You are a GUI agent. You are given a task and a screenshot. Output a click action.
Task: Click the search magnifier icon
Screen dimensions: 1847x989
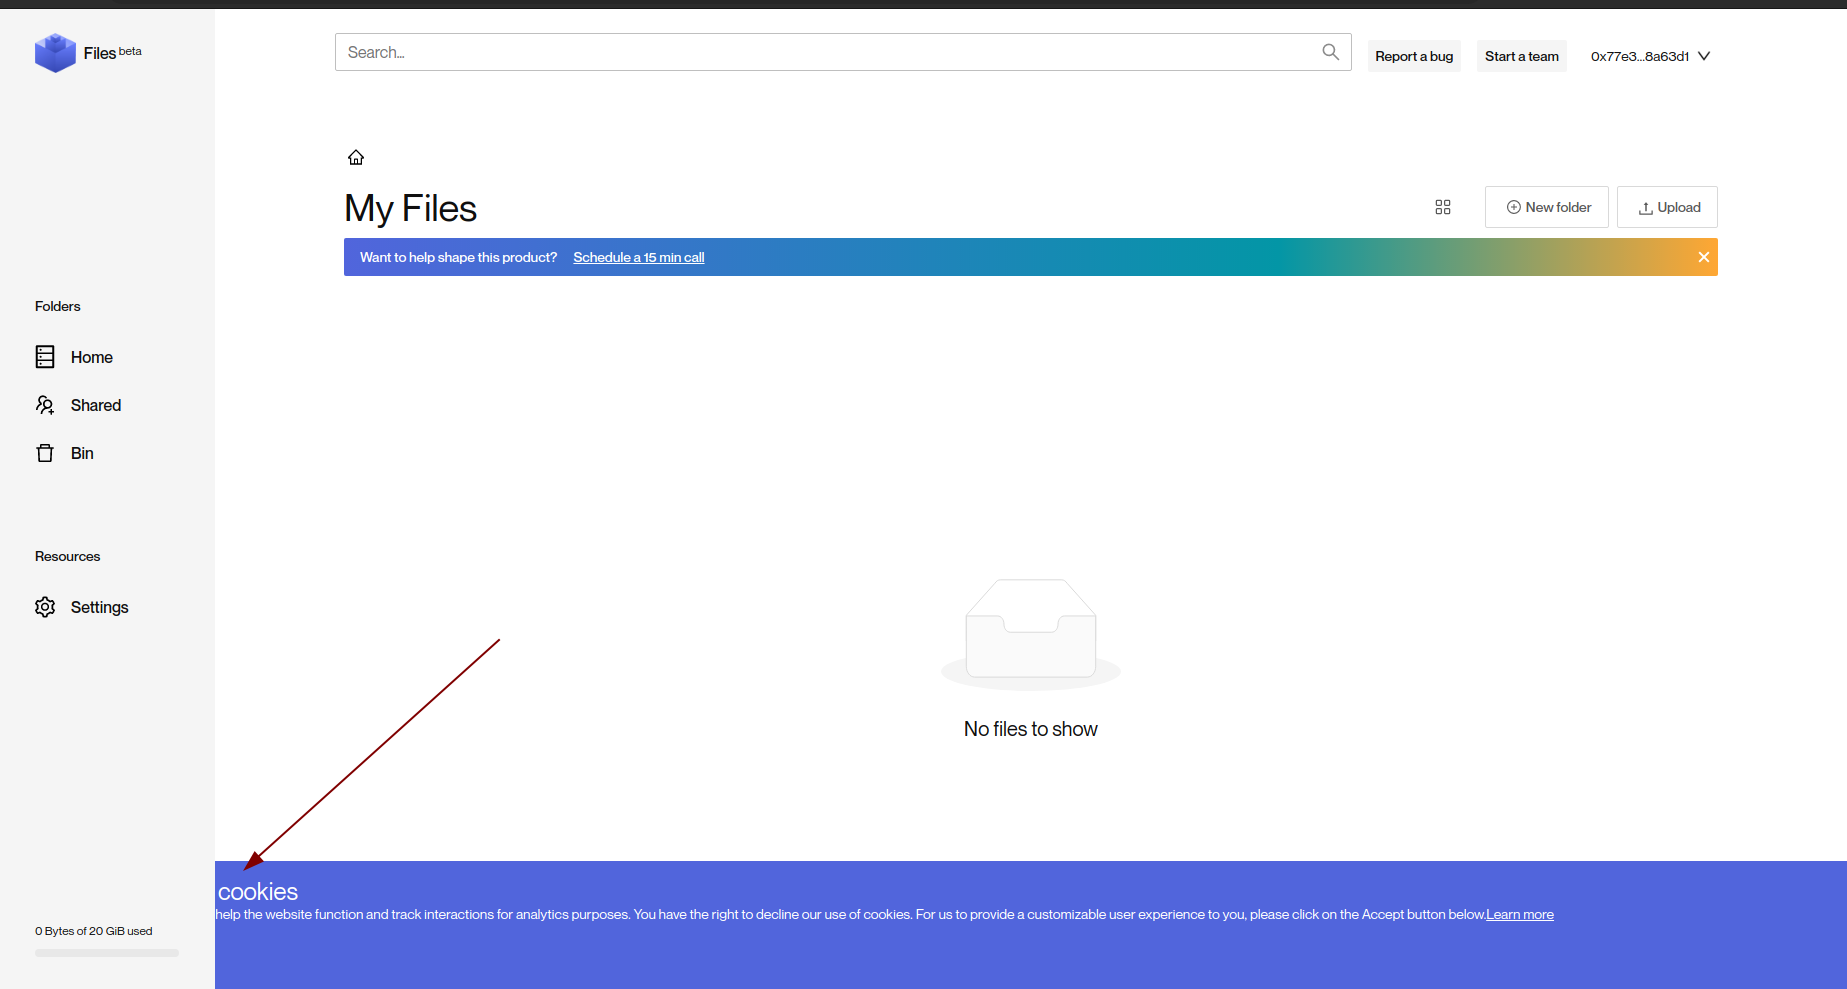[1330, 51]
